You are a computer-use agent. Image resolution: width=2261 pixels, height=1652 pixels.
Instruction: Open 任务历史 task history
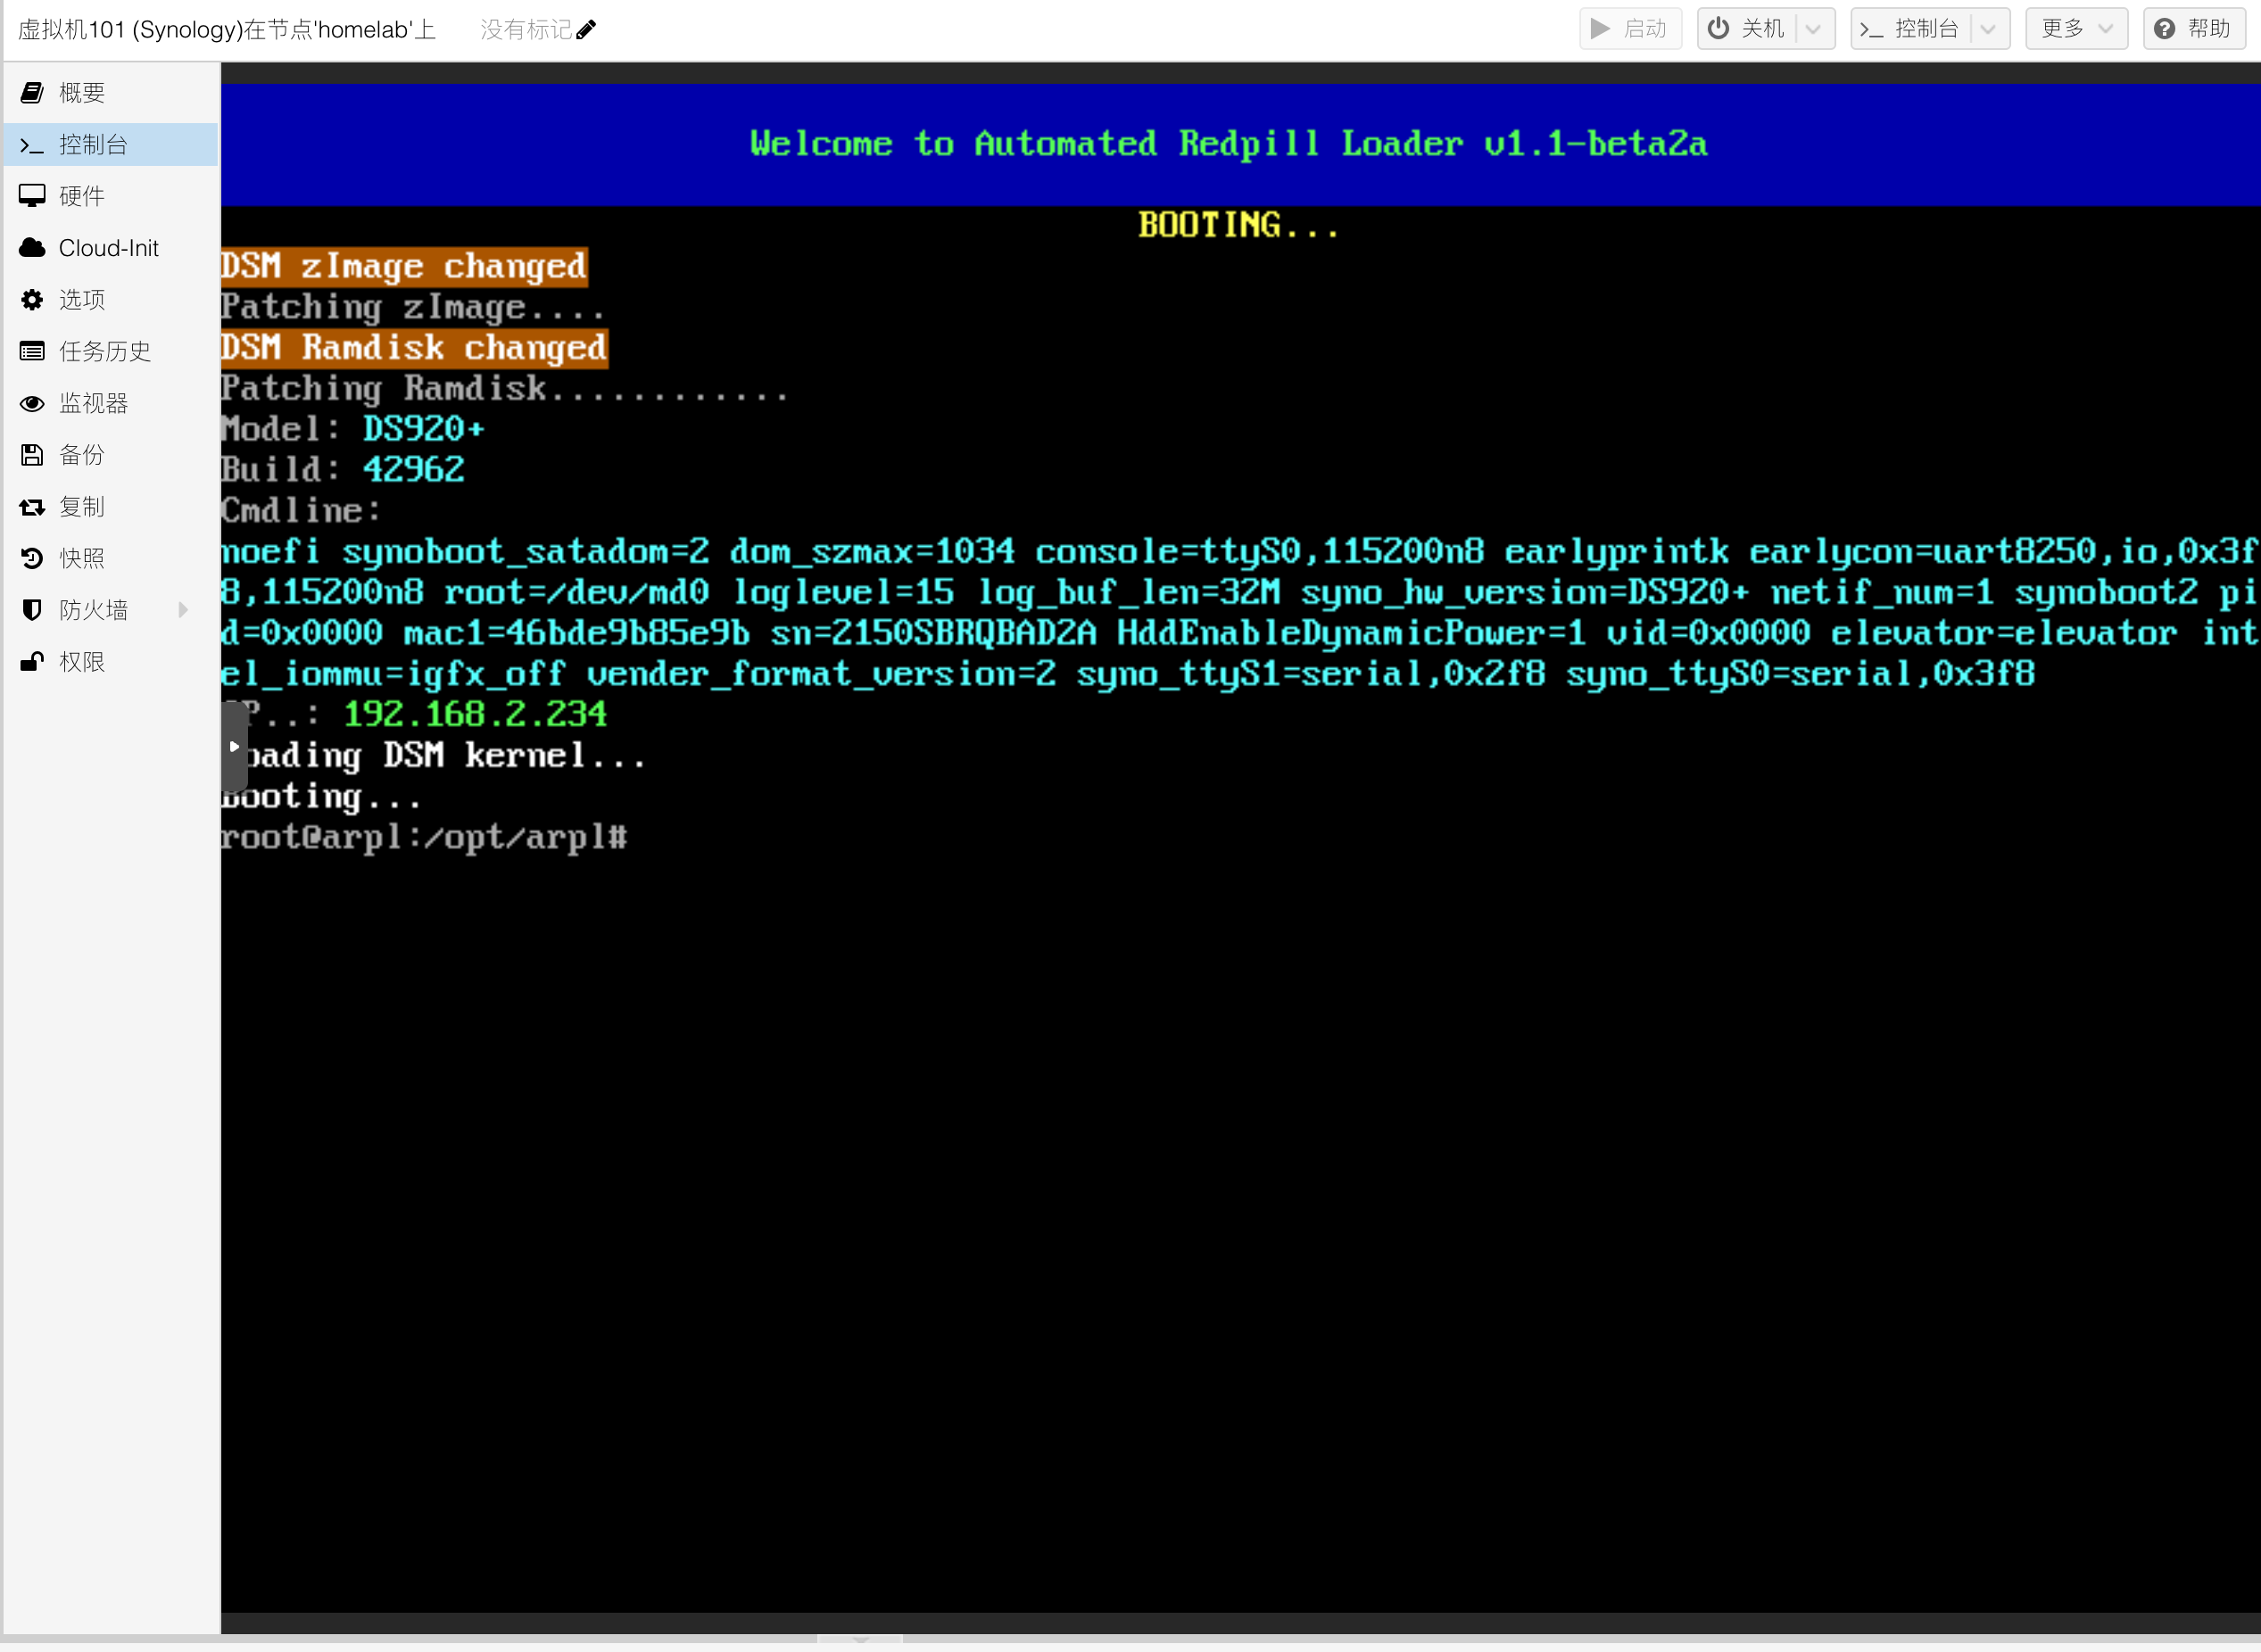pos(110,352)
